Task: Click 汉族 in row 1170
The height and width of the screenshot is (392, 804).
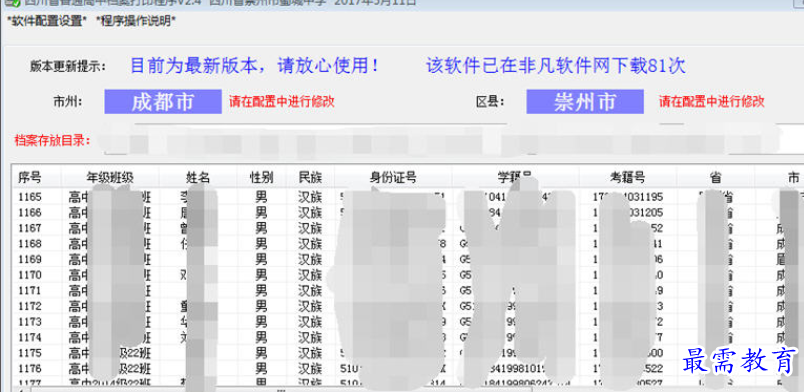Action: 310,275
